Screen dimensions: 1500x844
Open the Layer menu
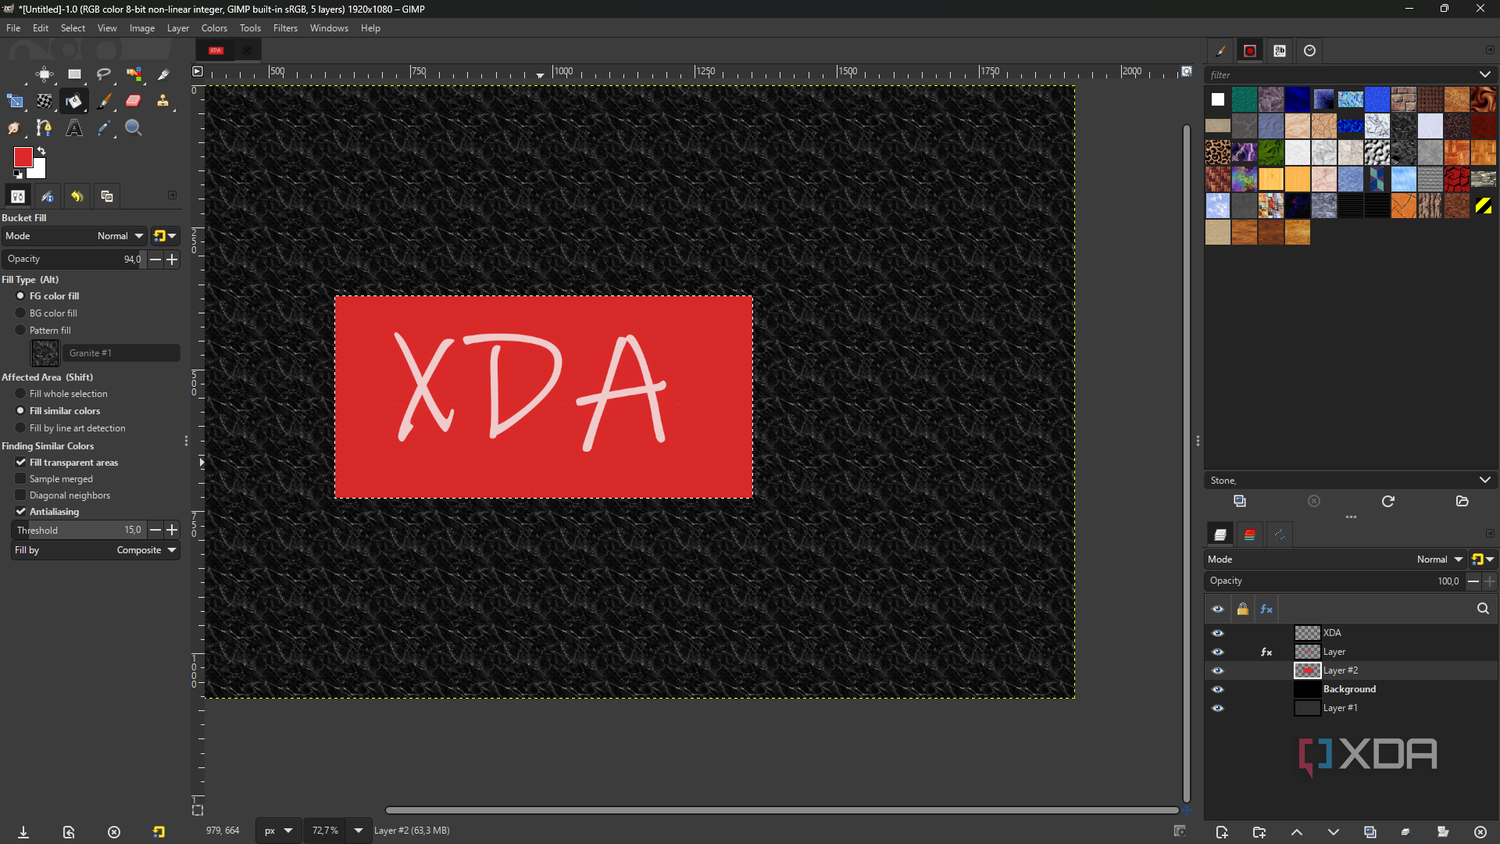pos(178,28)
